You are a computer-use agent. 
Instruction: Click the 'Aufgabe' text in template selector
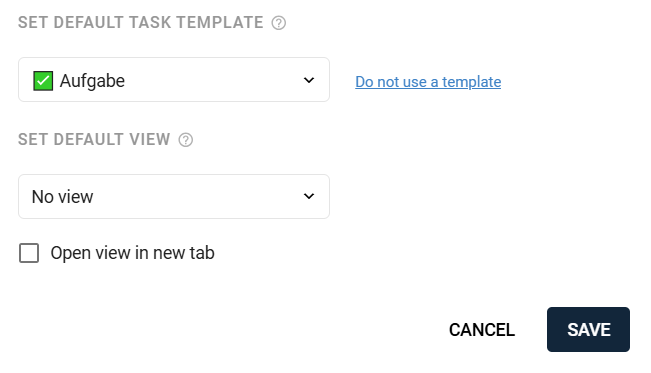92,81
